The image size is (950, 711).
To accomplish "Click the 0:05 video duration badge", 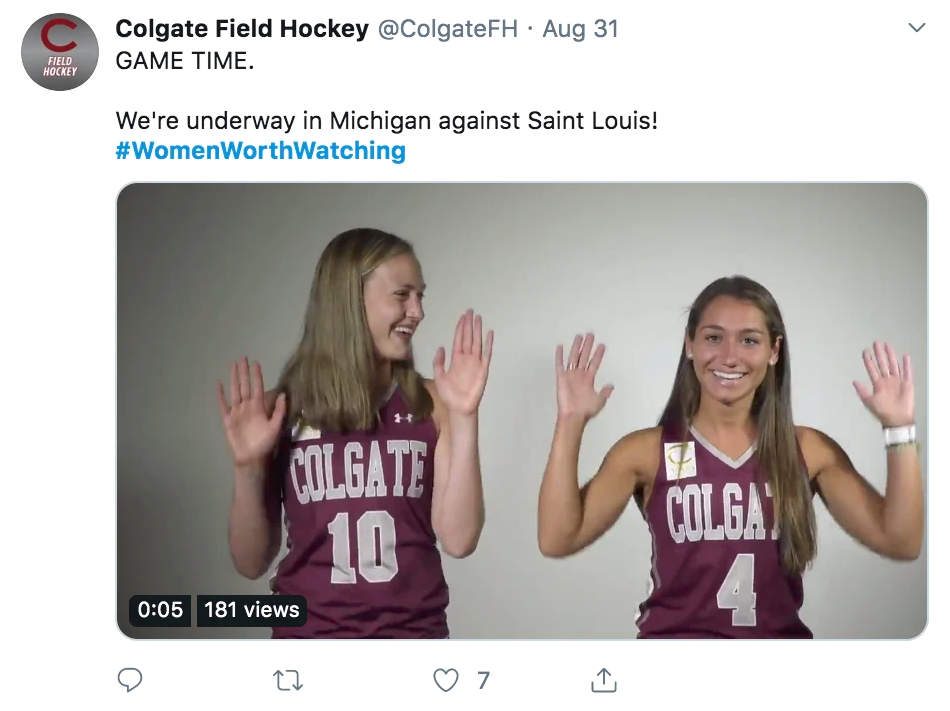I will (x=160, y=609).
